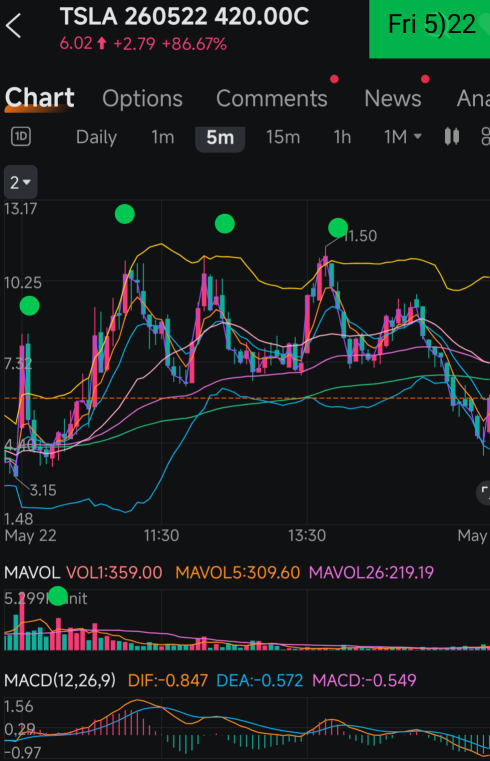Expand chart to fullscreen via corner icon
Screen dimensions: 490x761
[x=484, y=493]
